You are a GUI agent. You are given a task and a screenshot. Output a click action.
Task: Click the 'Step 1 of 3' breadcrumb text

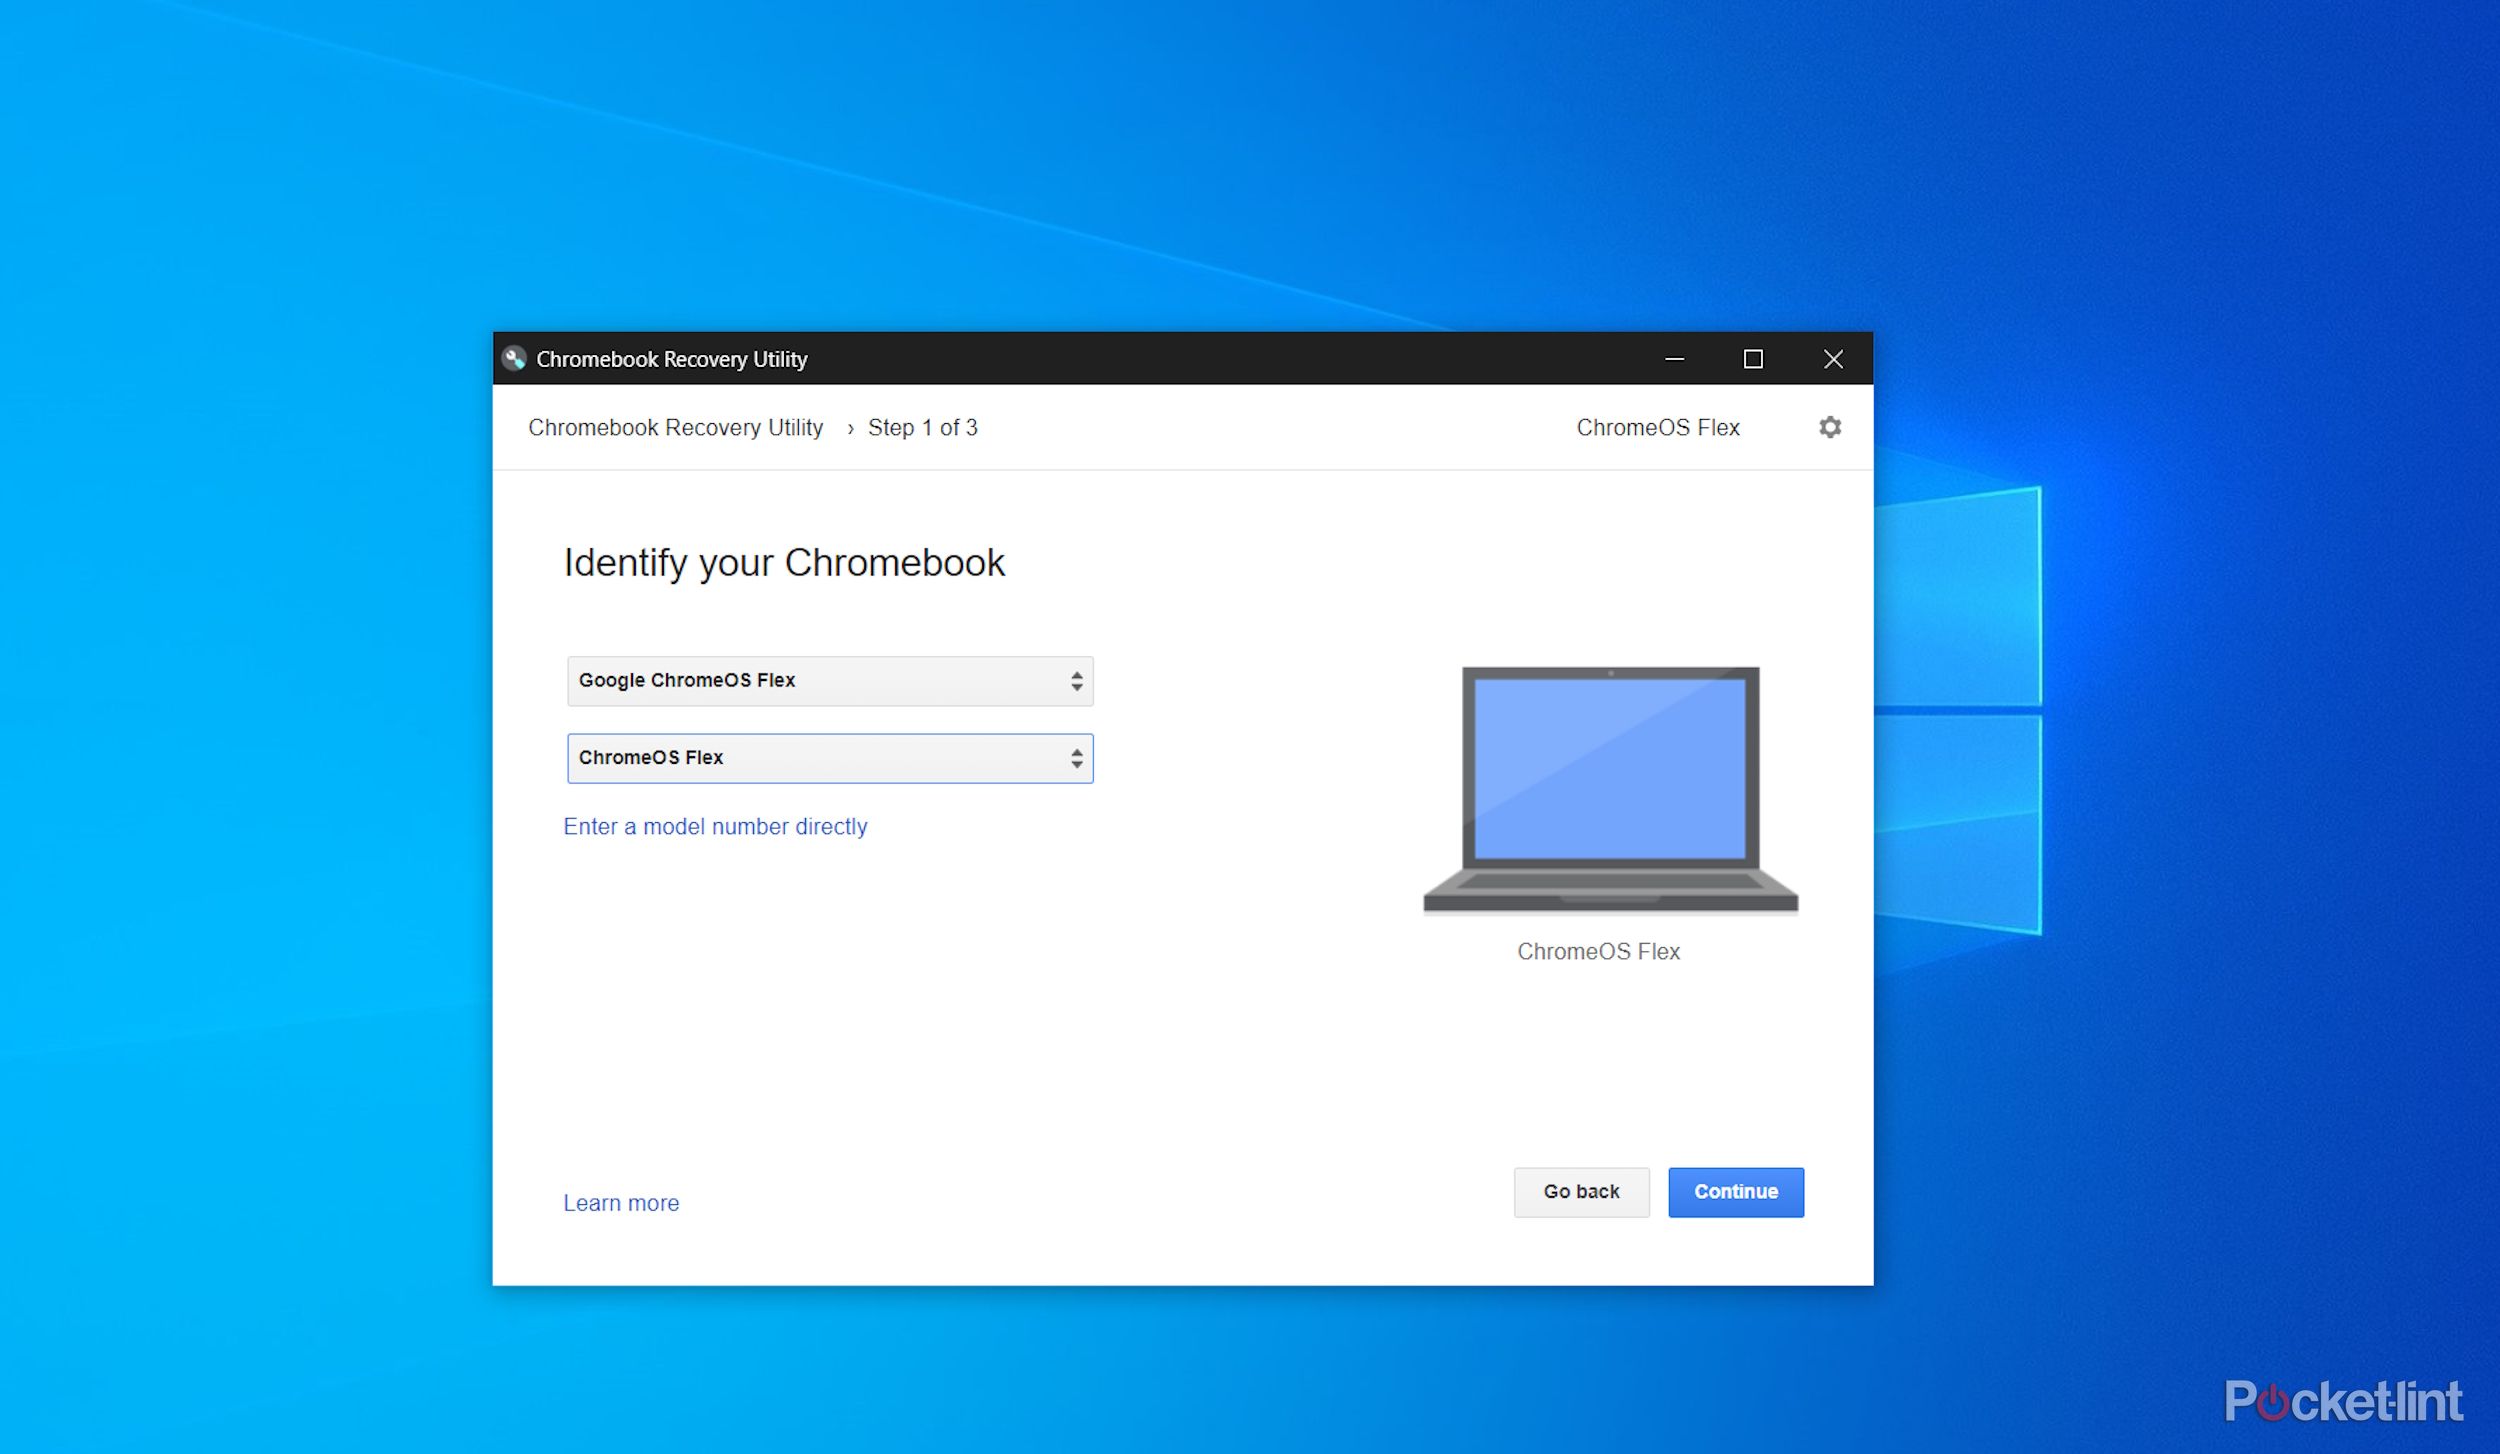[922, 428]
